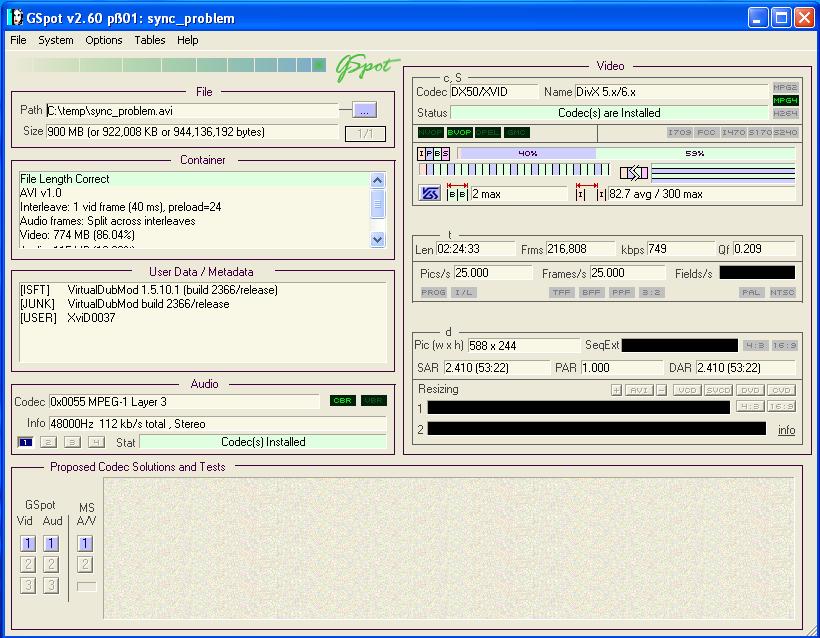The width and height of the screenshot is (820, 638).
Task: Click the BVOP indicator
Action: click(459, 132)
